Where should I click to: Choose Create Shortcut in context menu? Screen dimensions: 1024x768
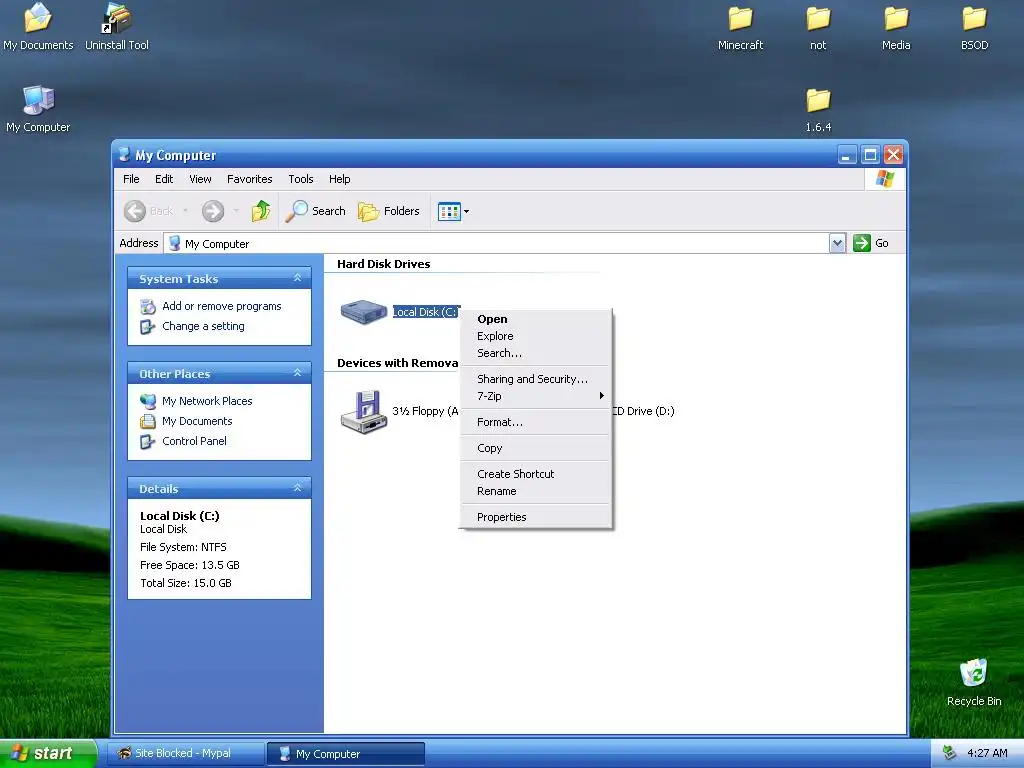535,474
